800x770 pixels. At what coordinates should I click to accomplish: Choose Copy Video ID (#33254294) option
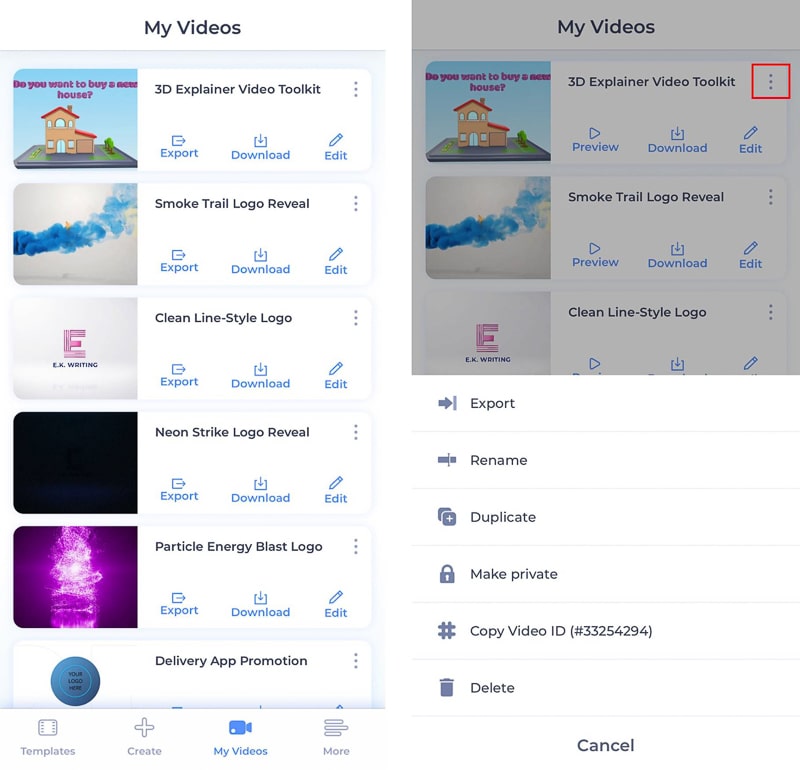pyautogui.click(x=560, y=631)
